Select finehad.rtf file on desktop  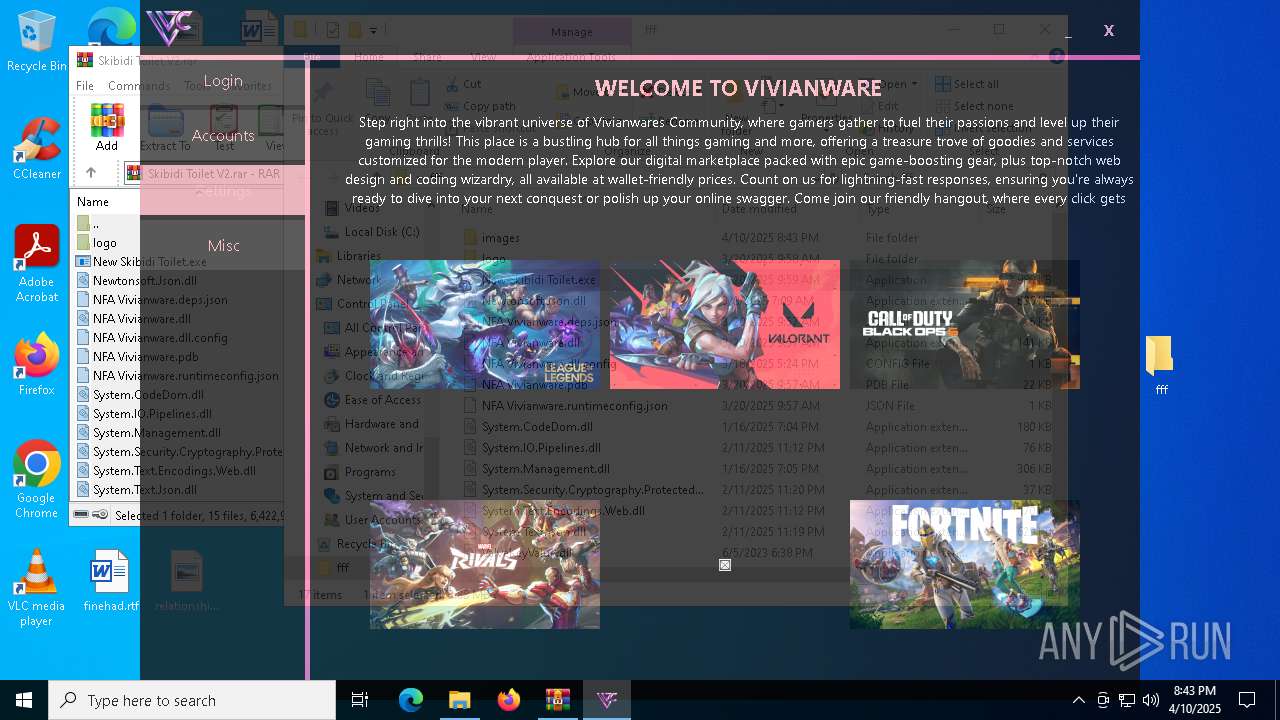110,580
